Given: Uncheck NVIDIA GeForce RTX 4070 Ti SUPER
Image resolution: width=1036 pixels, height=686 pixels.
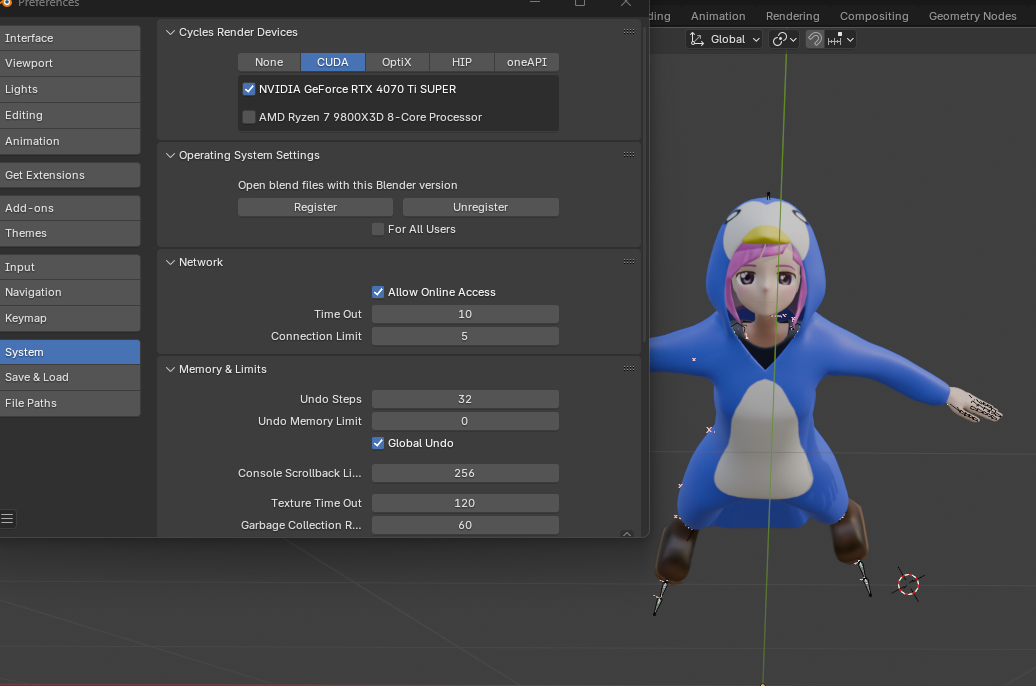Looking at the screenshot, I should click(249, 89).
